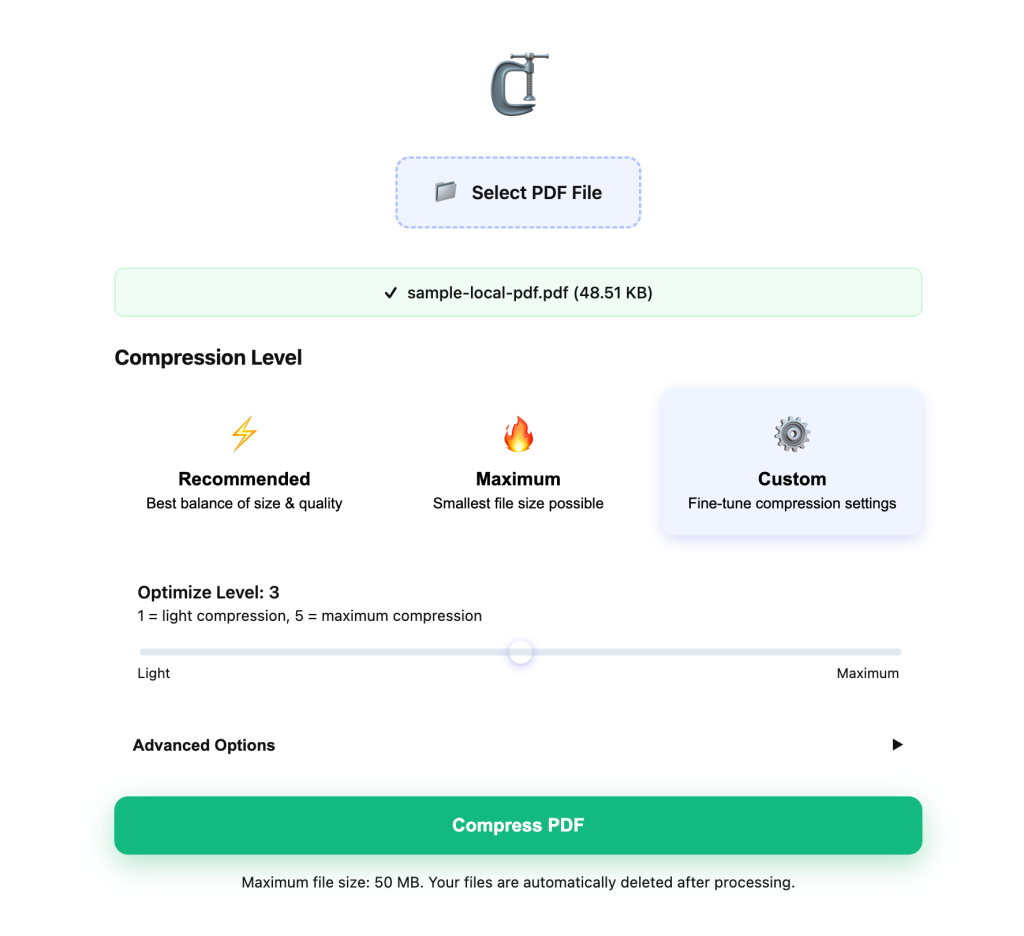Collapse the Custom compression settings panel
The image size is (1024, 936).
pyautogui.click(x=791, y=462)
